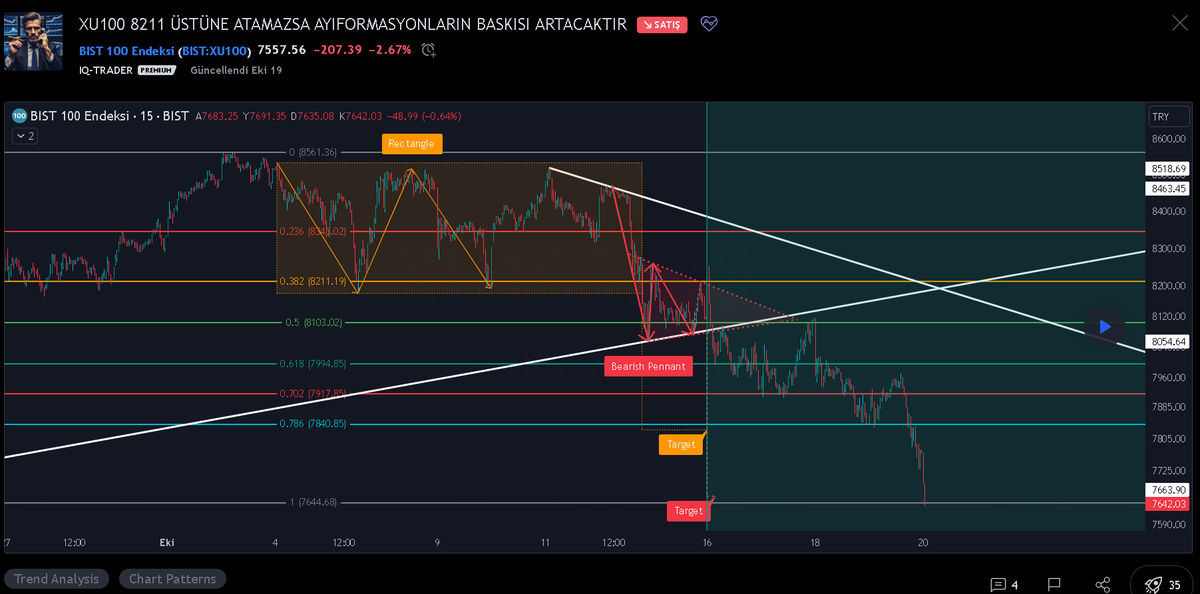Open the Chart Patterns tag
The height and width of the screenshot is (594, 1200).
click(173, 579)
